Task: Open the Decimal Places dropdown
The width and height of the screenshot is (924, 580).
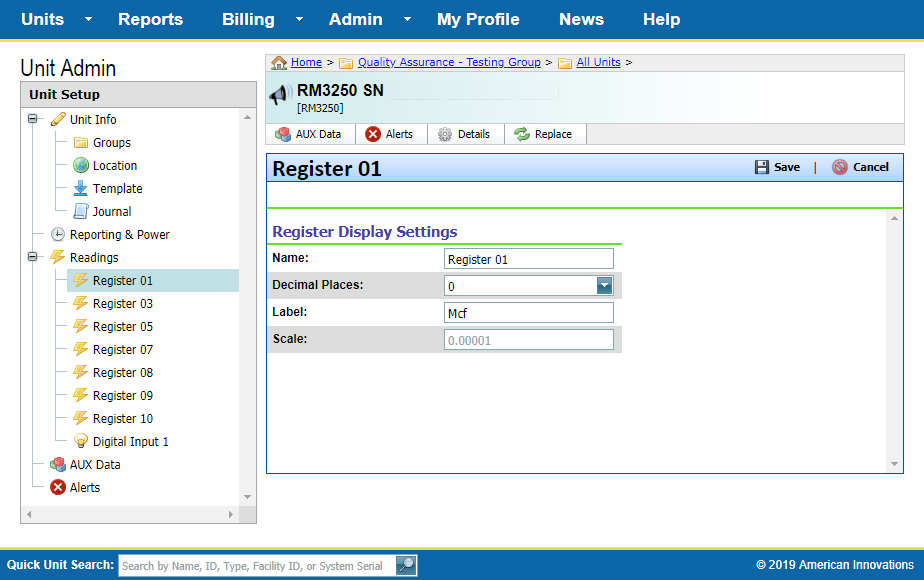Action: pos(604,286)
